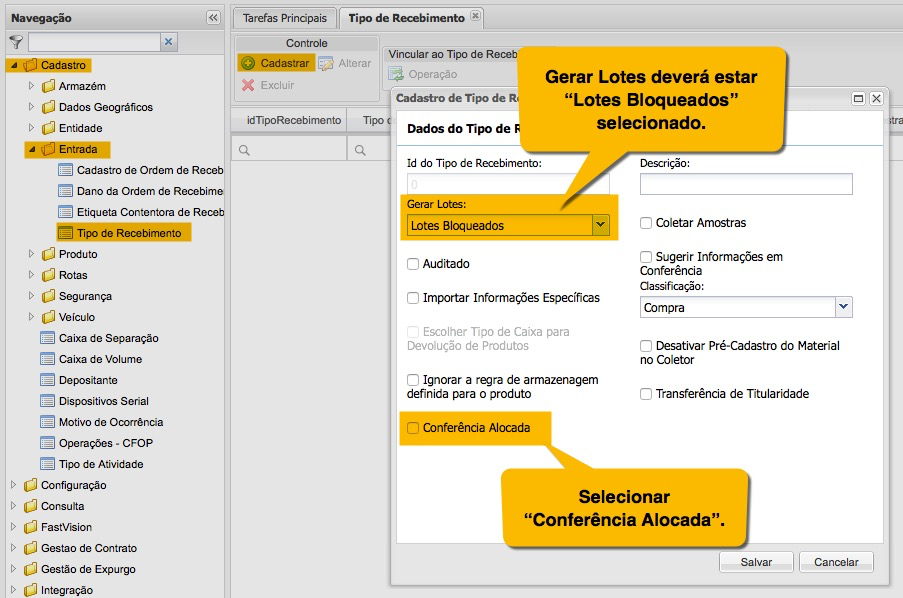The image size is (903, 598).
Task: Click the Veículo folder icon
Action: (x=48, y=317)
